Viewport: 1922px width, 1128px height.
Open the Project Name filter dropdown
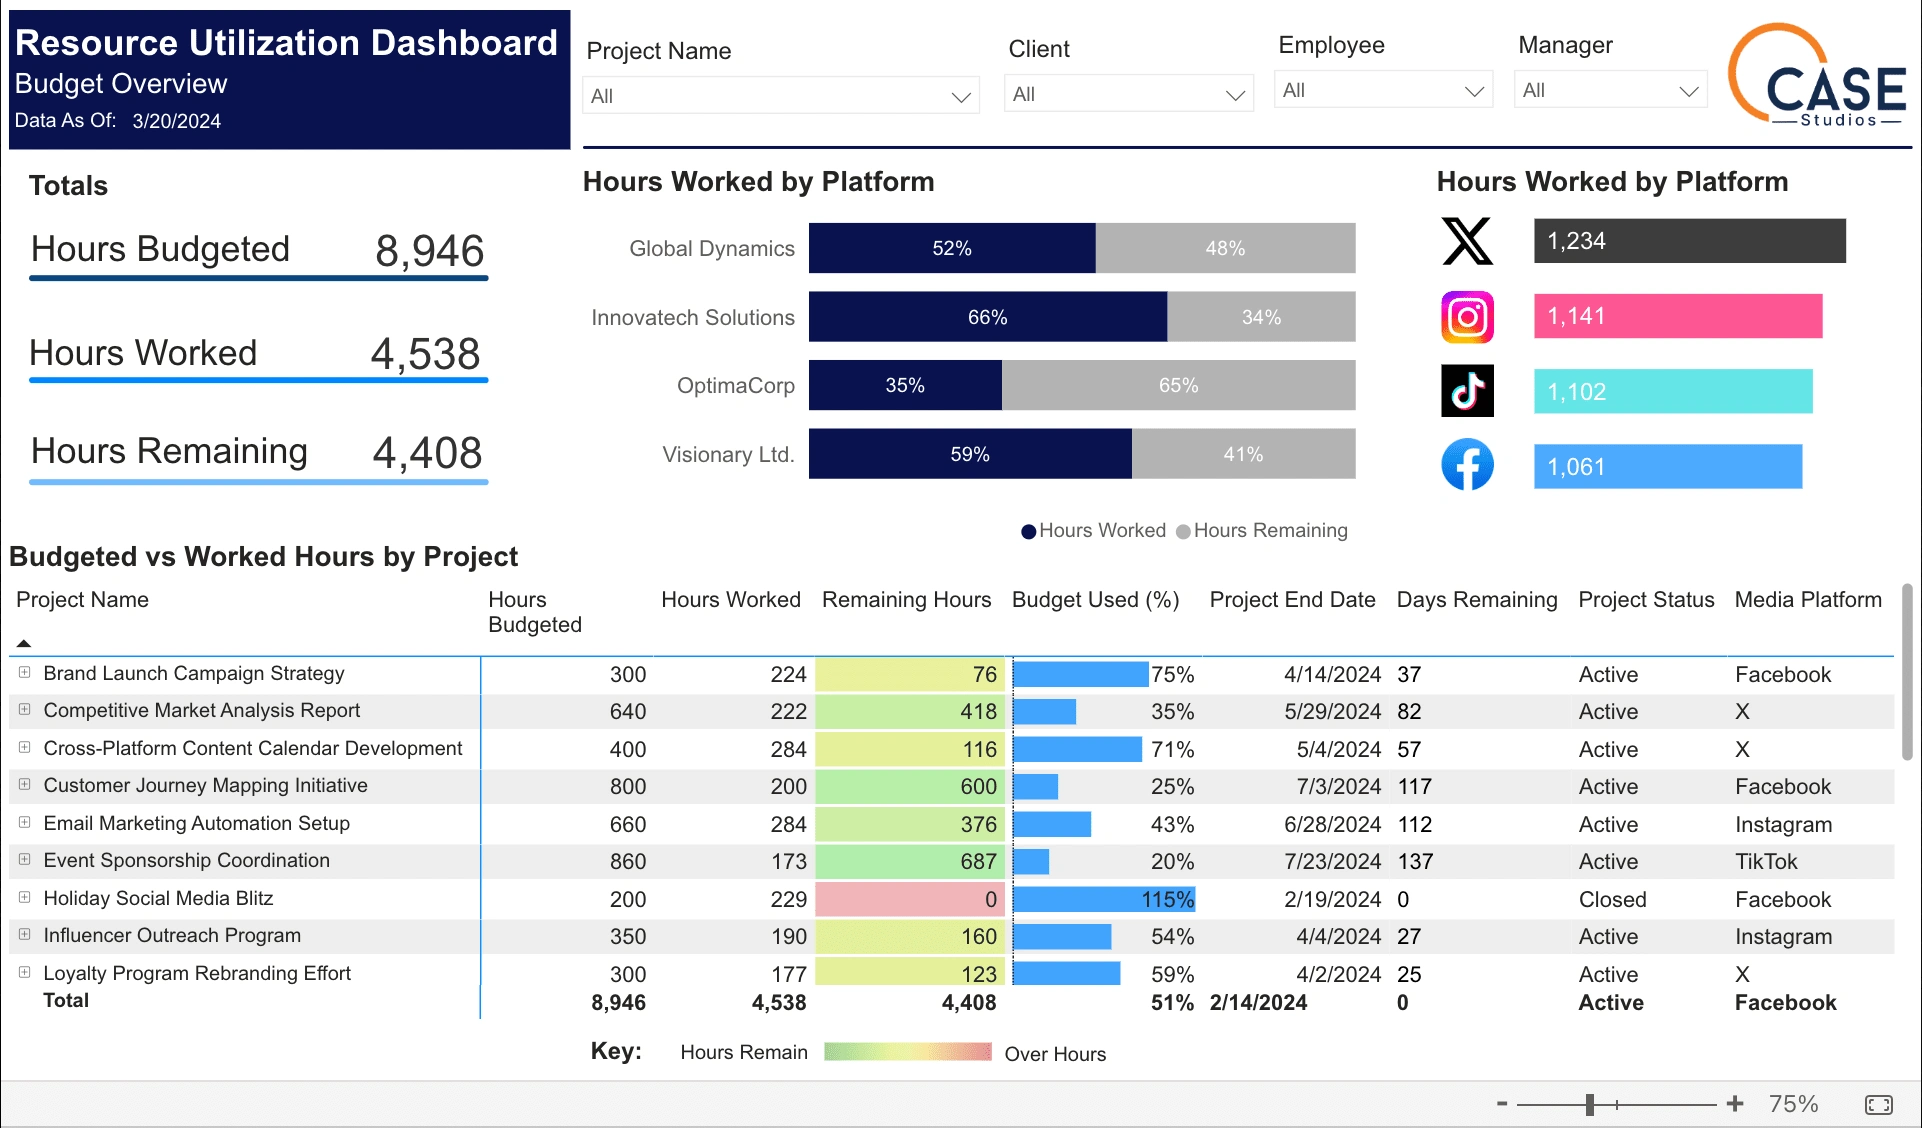coord(781,96)
